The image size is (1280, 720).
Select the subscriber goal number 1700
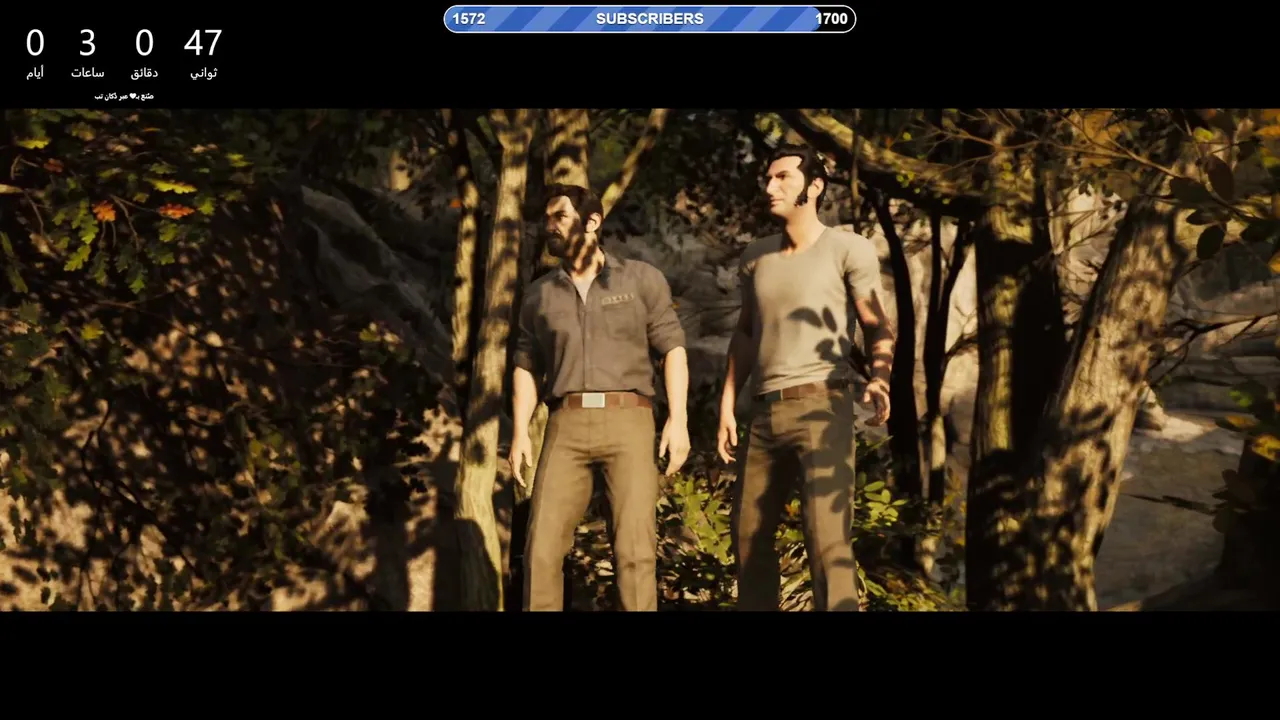(831, 19)
